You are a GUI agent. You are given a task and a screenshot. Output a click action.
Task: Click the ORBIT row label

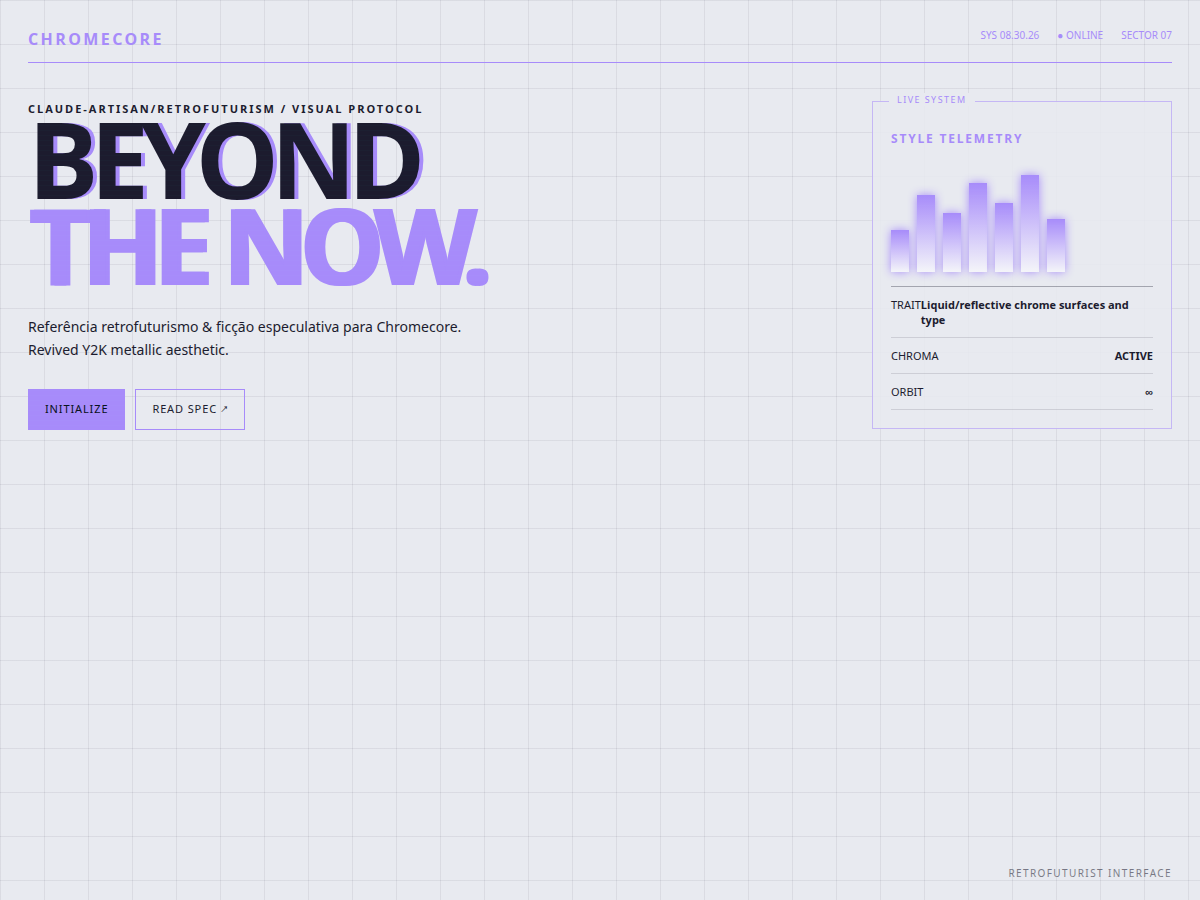coord(907,392)
